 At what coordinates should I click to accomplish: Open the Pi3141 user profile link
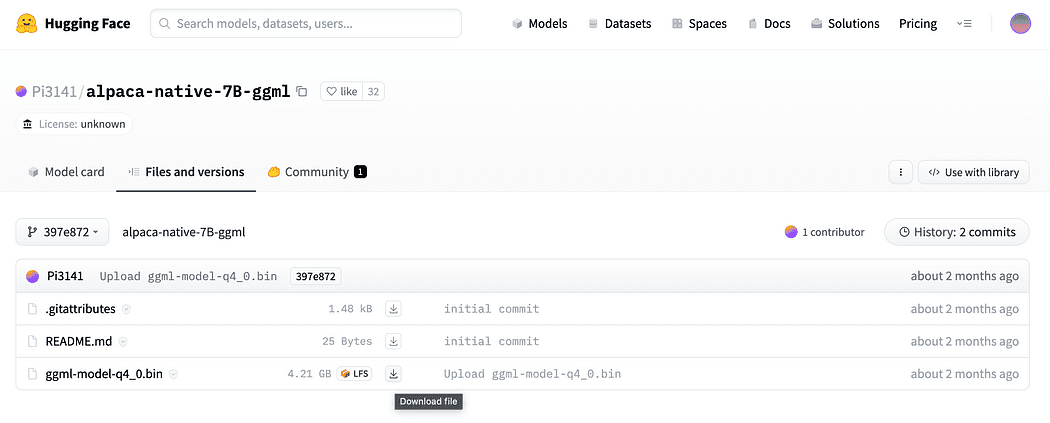(54, 91)
